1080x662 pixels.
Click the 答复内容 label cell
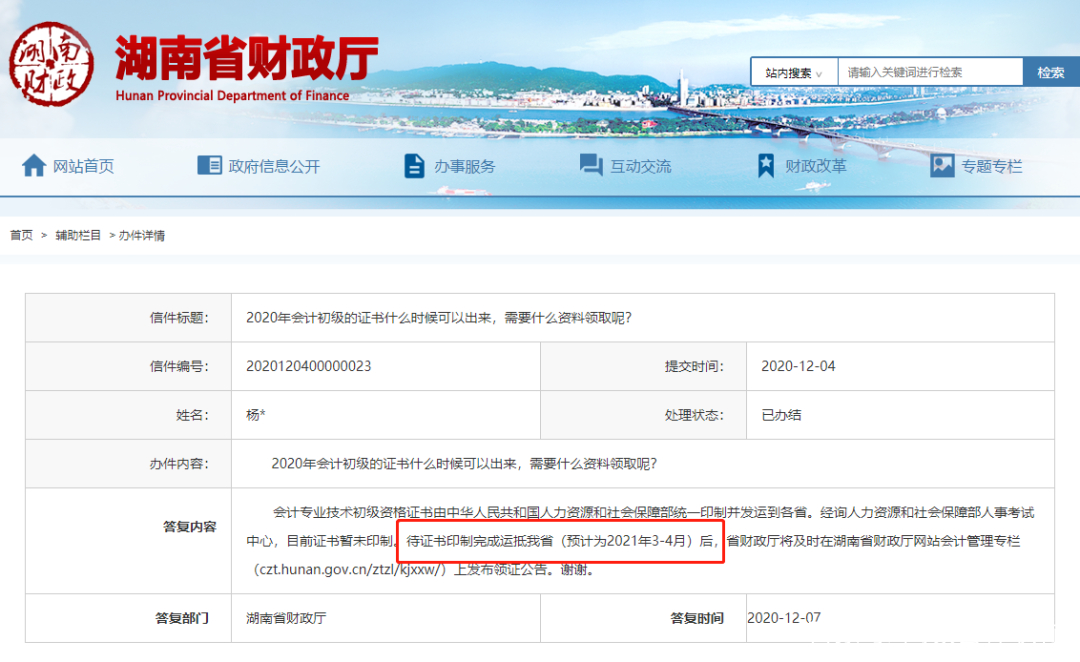pos(129,541)
